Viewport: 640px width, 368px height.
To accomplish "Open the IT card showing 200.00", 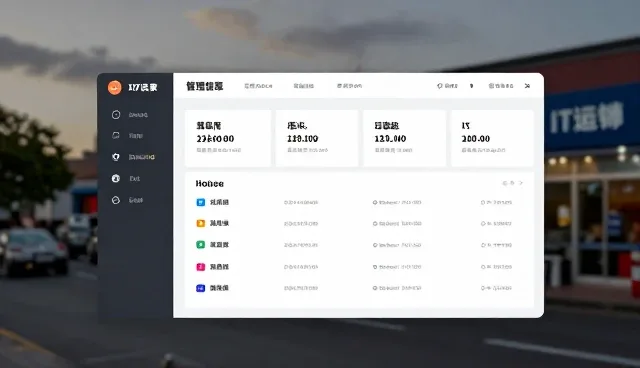I will 492,138.
